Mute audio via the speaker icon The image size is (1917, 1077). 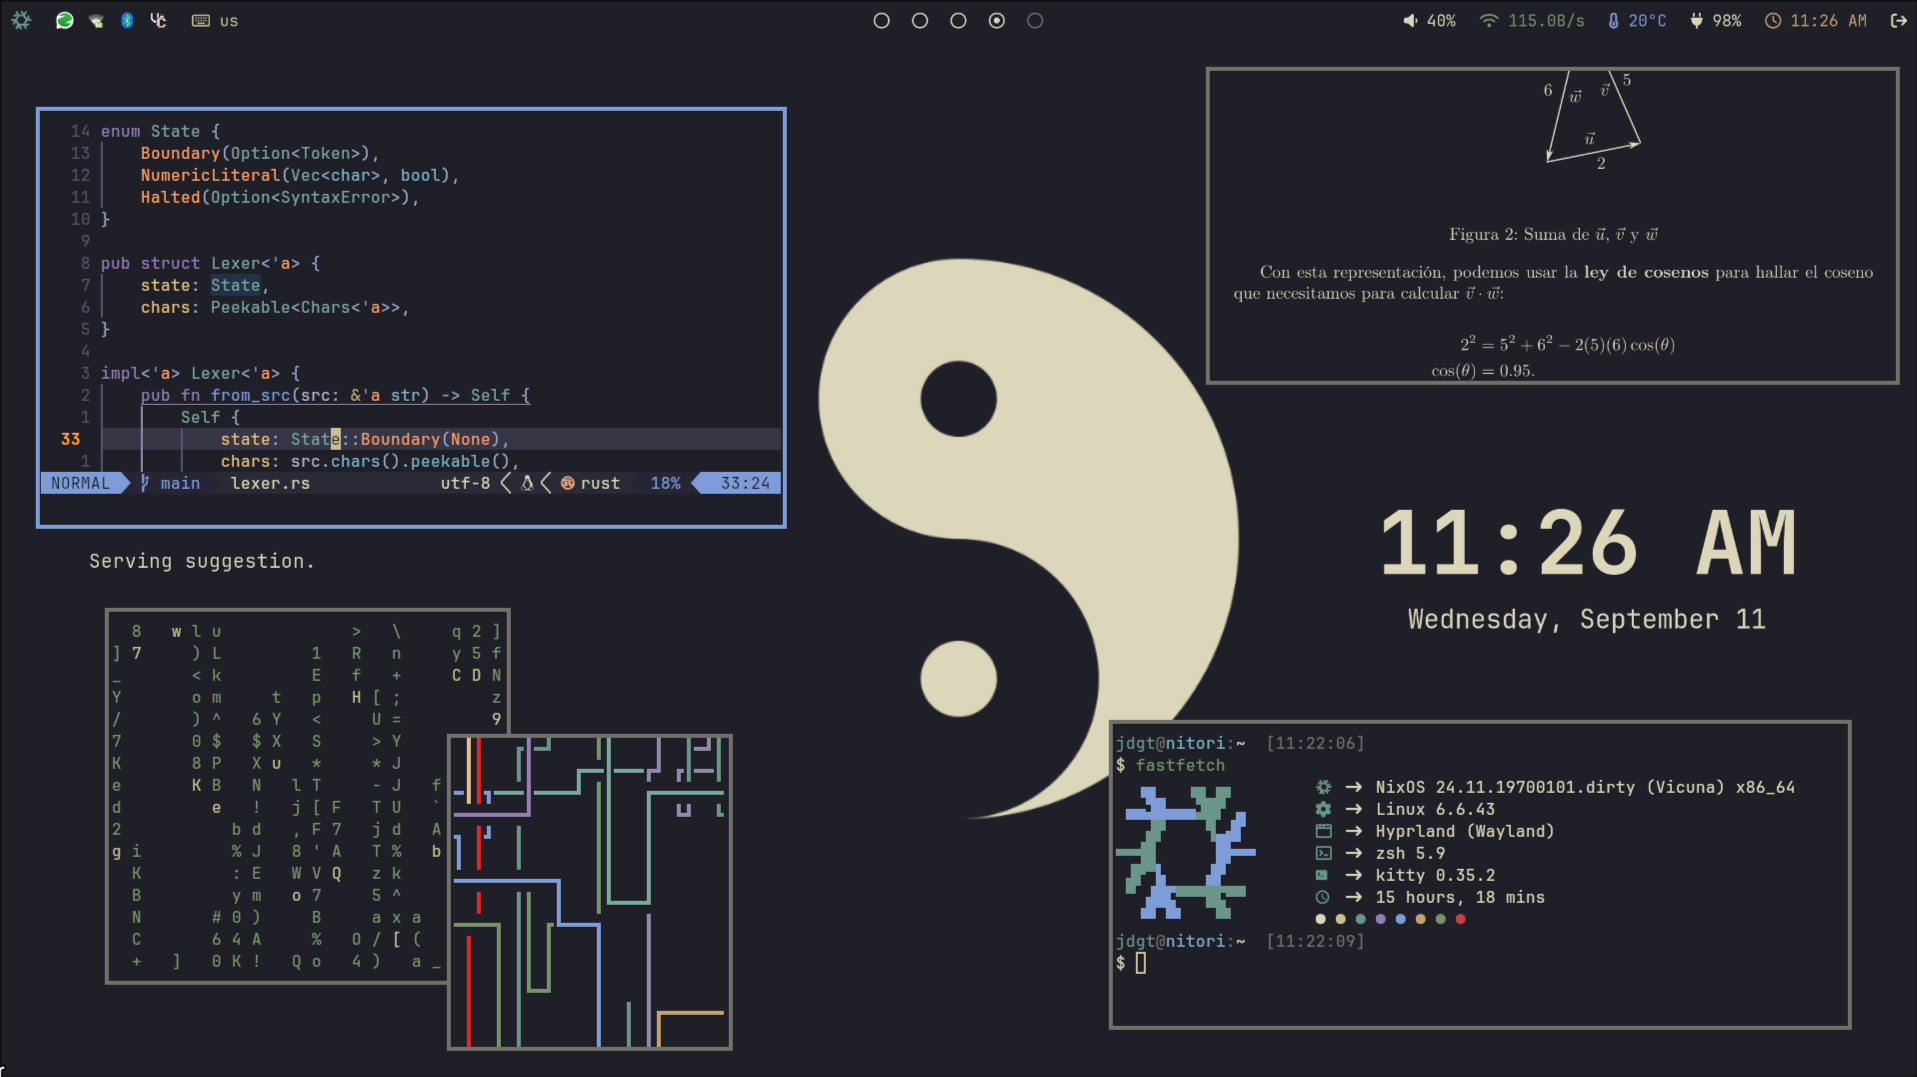[x=1410, y=20]
